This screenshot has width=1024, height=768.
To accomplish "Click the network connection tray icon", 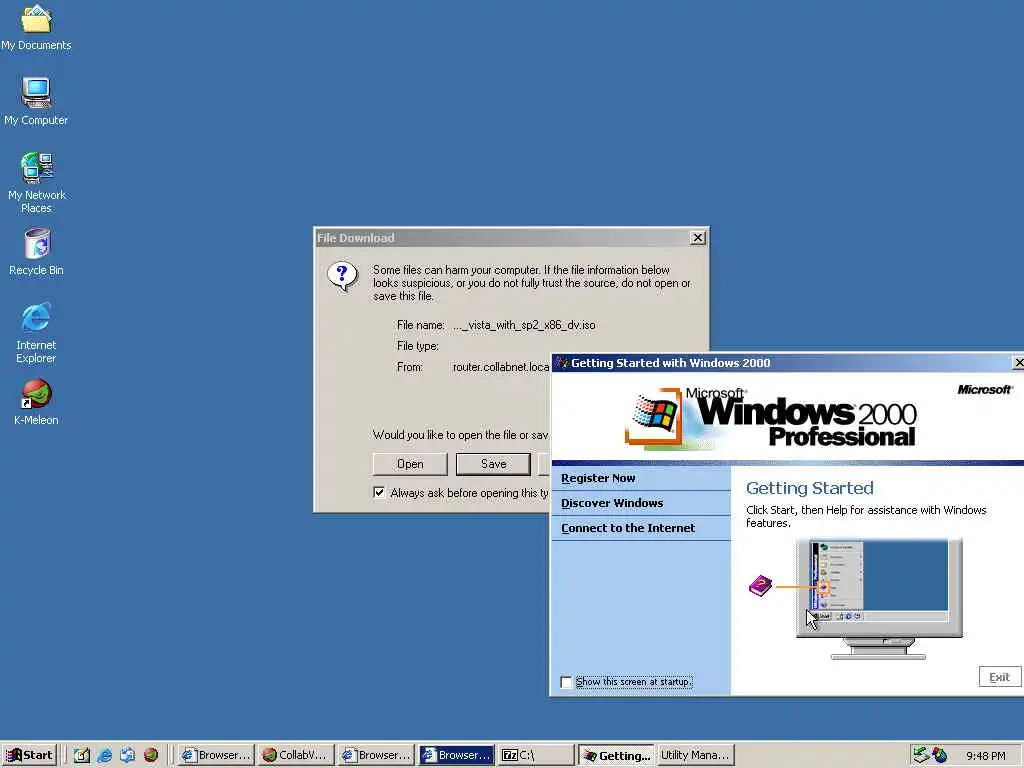I will tap(921, 755).
